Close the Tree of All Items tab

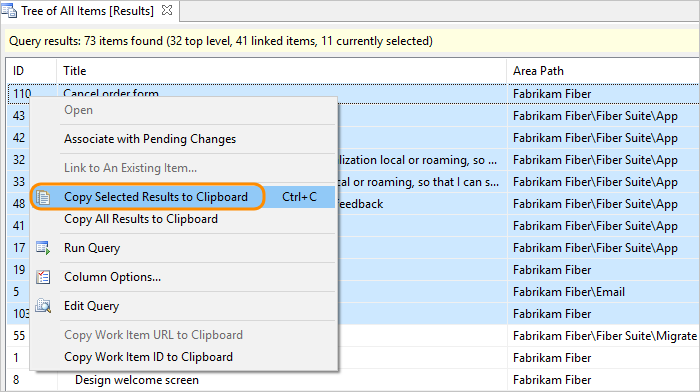point(167,10)
